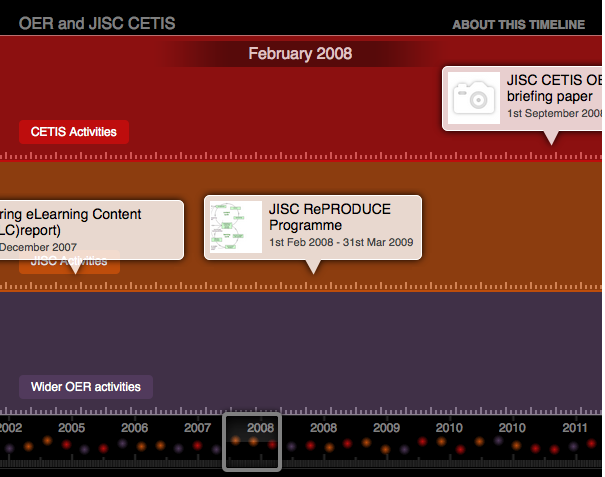Click the 2010 label next to 2009

(449, 428)
